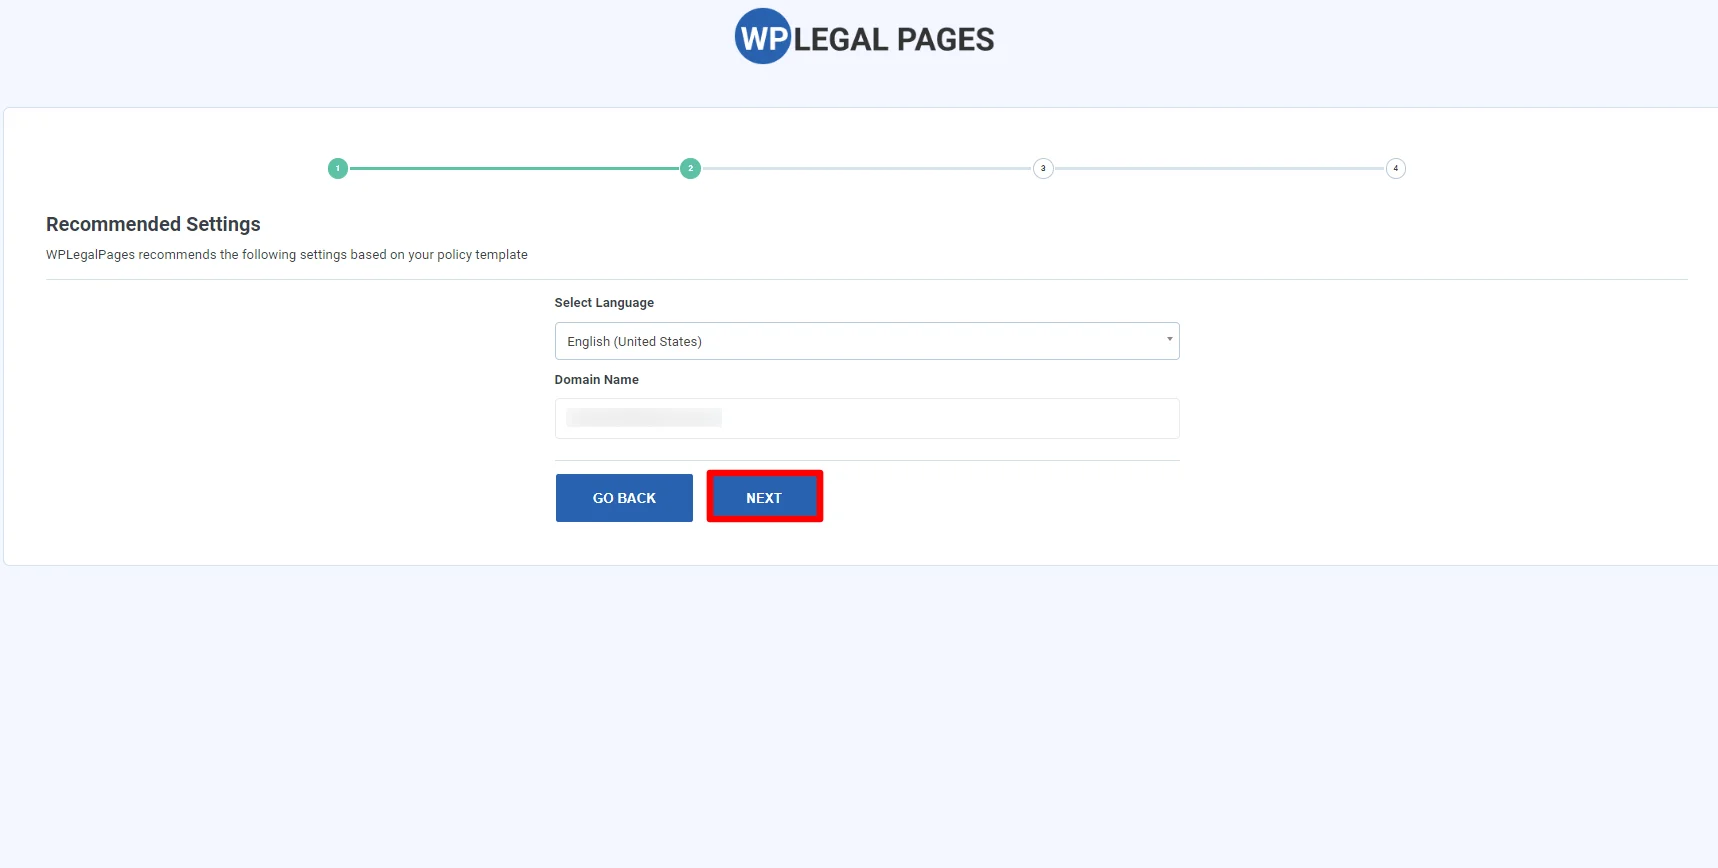Click the Domain Name label
Screen dimensions: 1718x868
click(596, 379)
